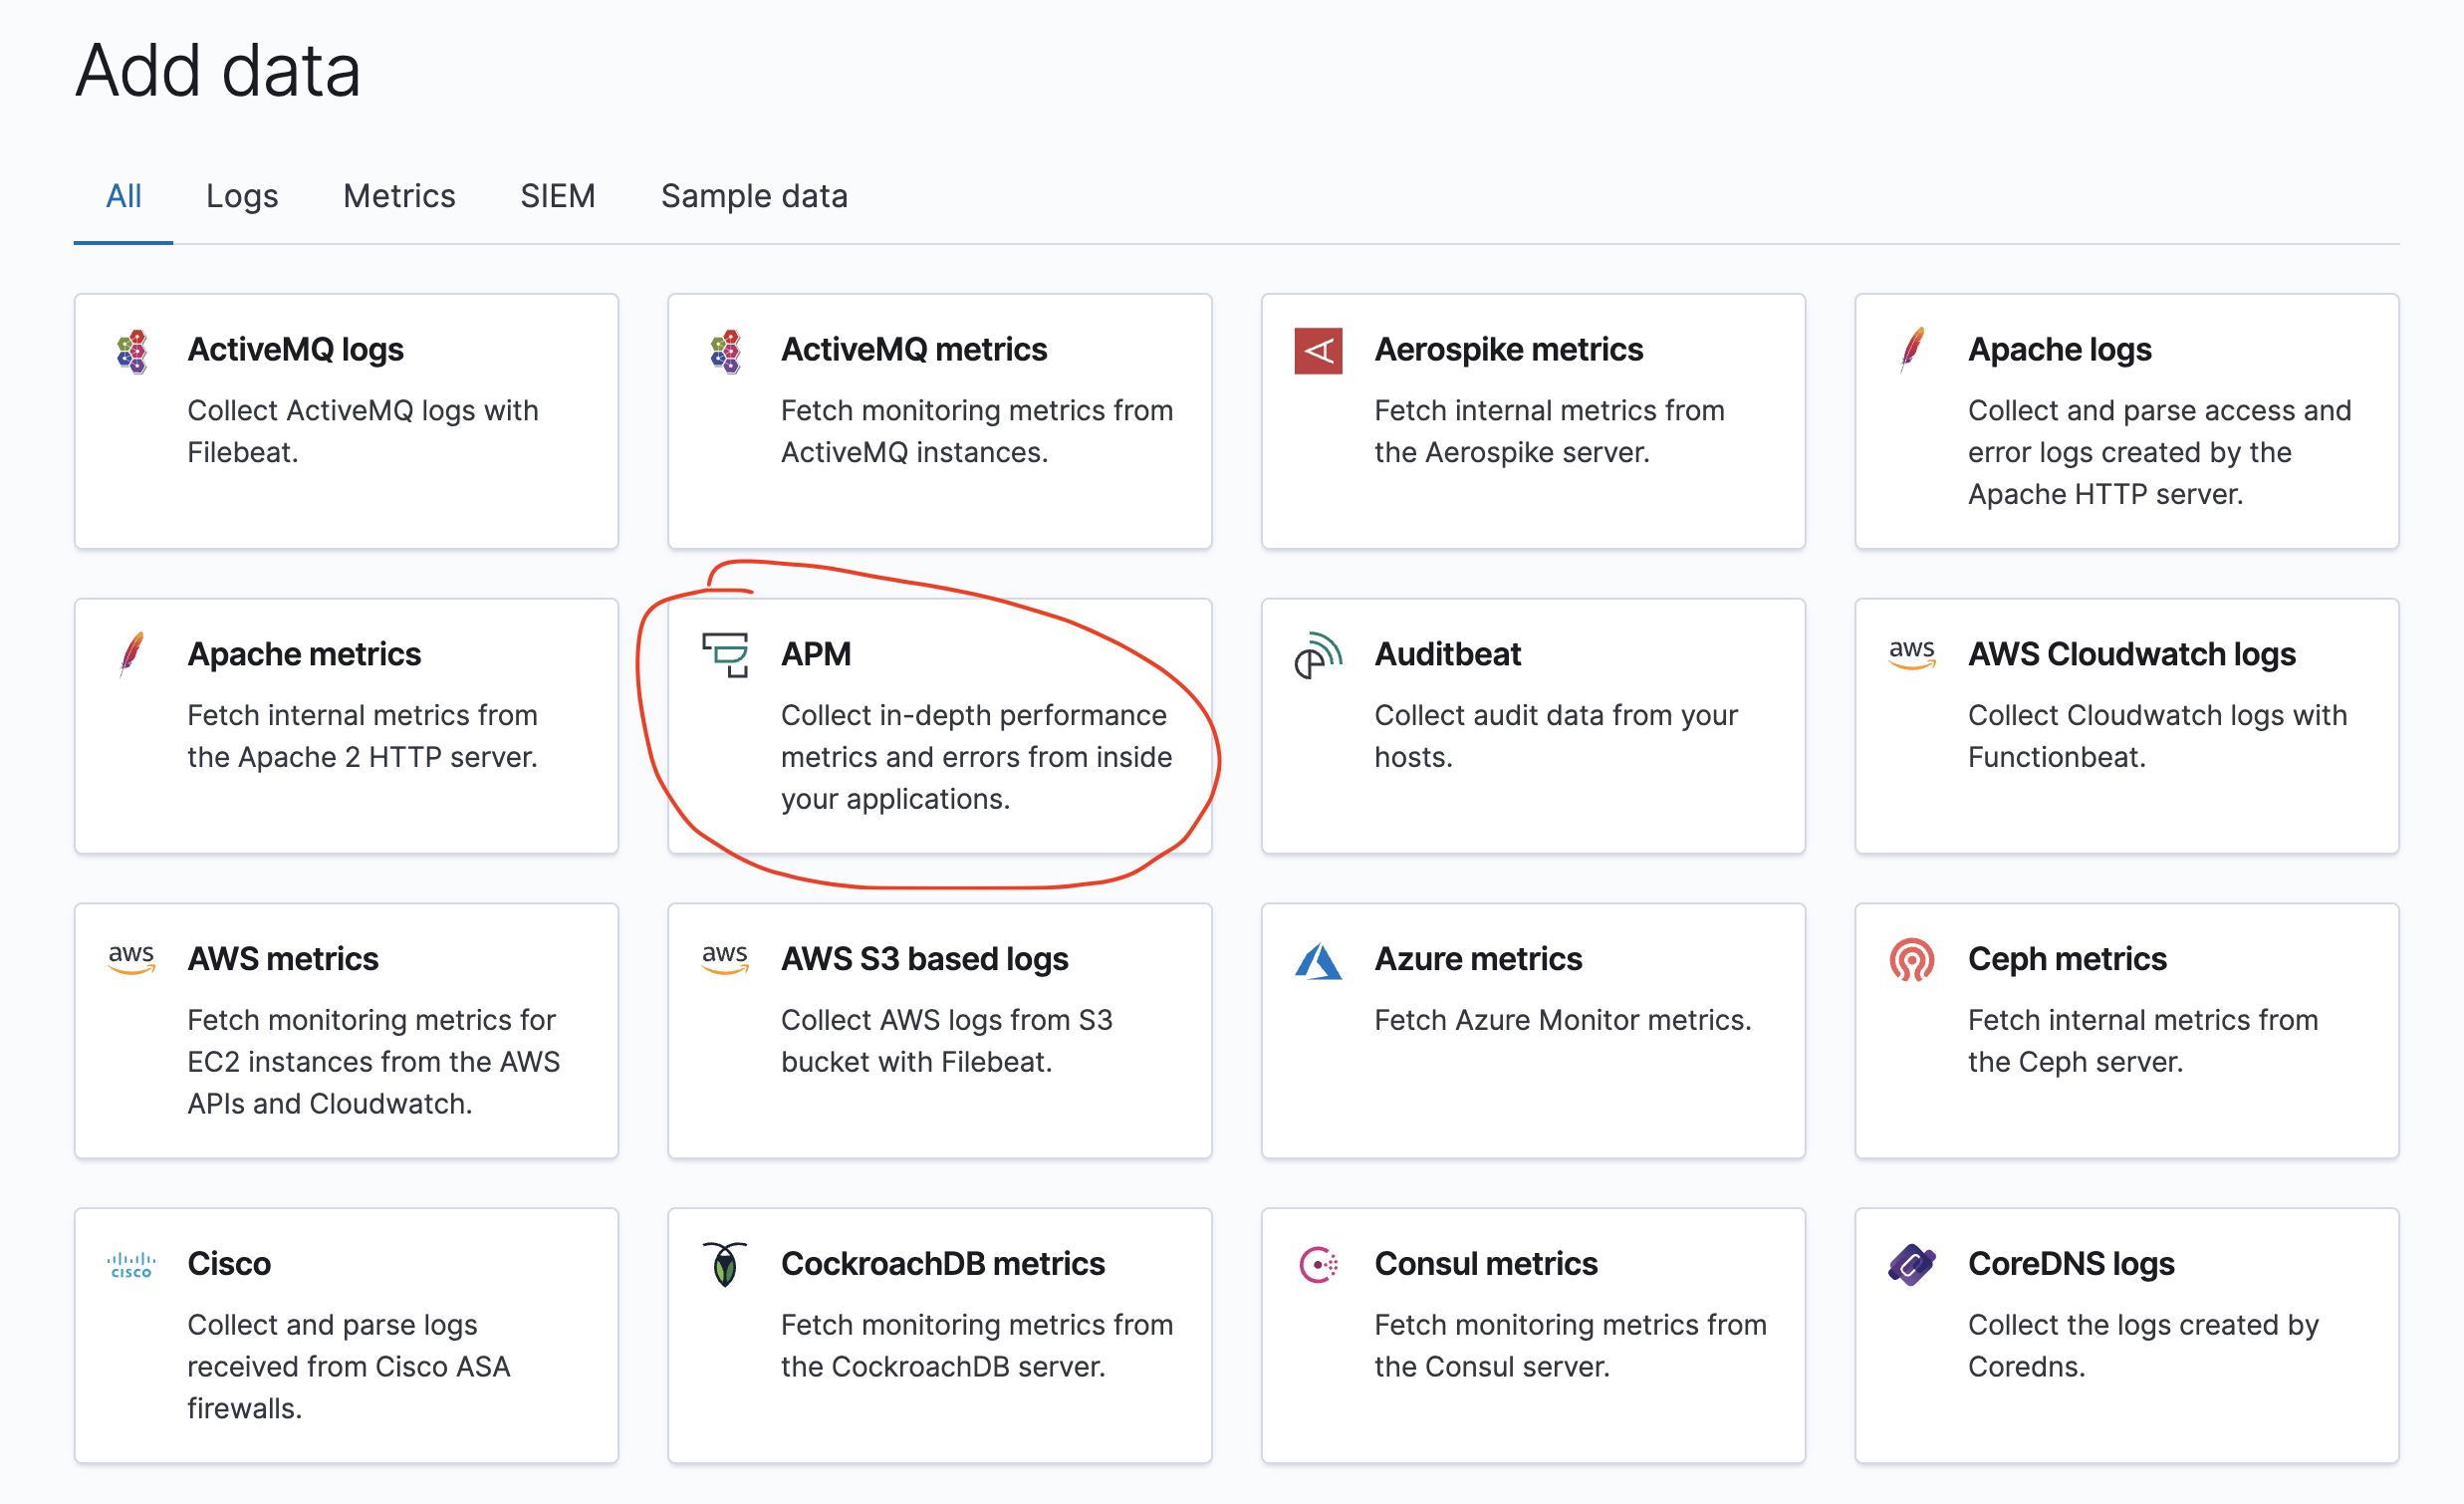
Task: Select the Aerospike metrics title
Action: coord(1508,349)
